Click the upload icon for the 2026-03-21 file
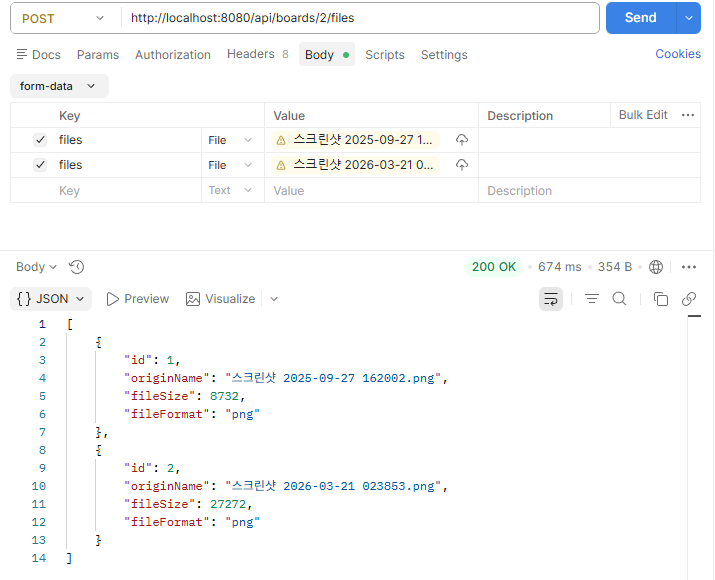The width and height of the screenshot is (715, 580). (461, 165)
